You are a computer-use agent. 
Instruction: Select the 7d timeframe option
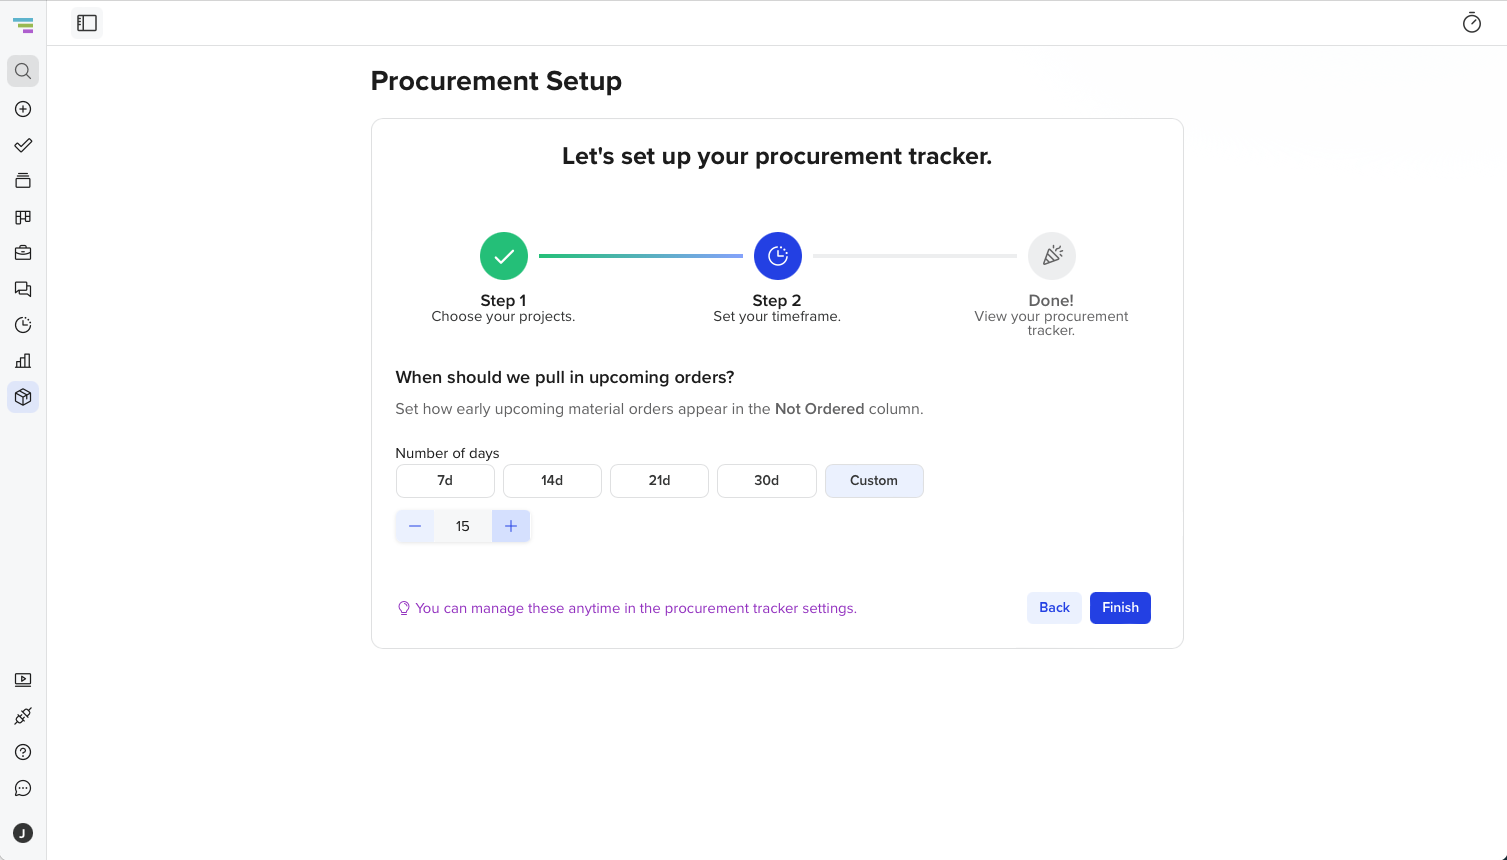[445, 481]
